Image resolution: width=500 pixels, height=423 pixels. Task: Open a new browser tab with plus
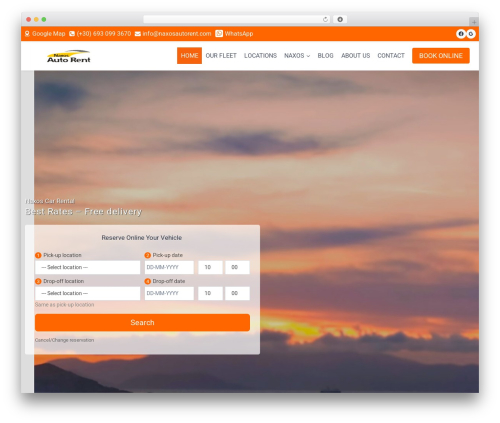coord(474,22)
